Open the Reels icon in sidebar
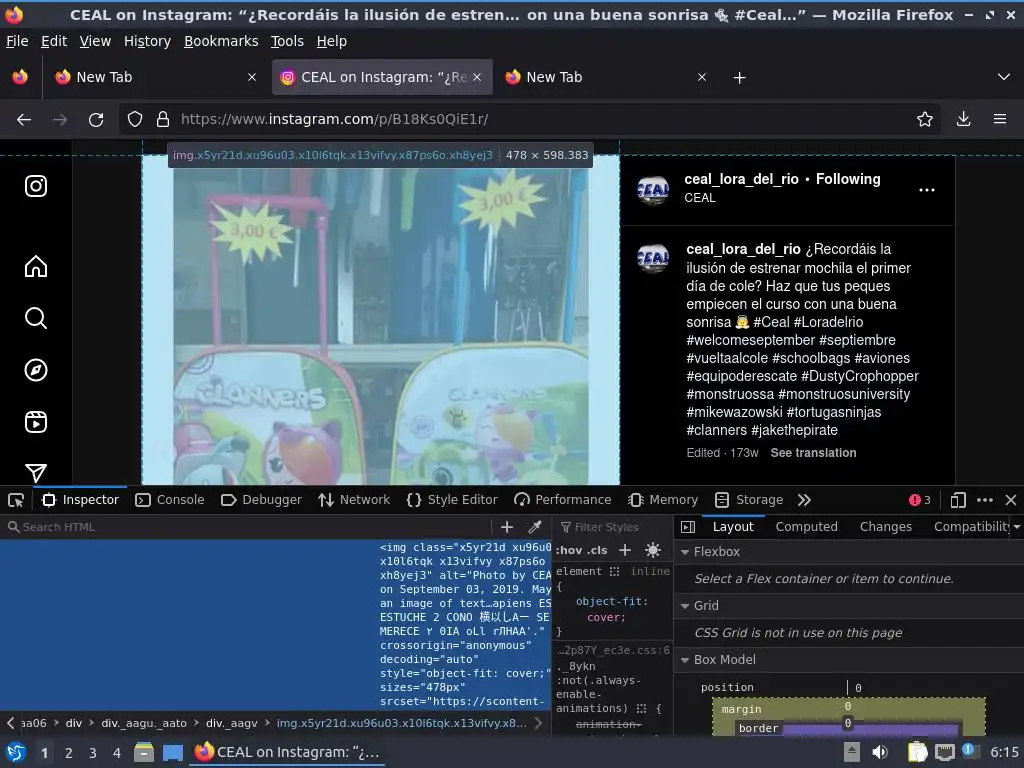The height and width of the screenshot is (768, 1024). click(x=36, y=422)
